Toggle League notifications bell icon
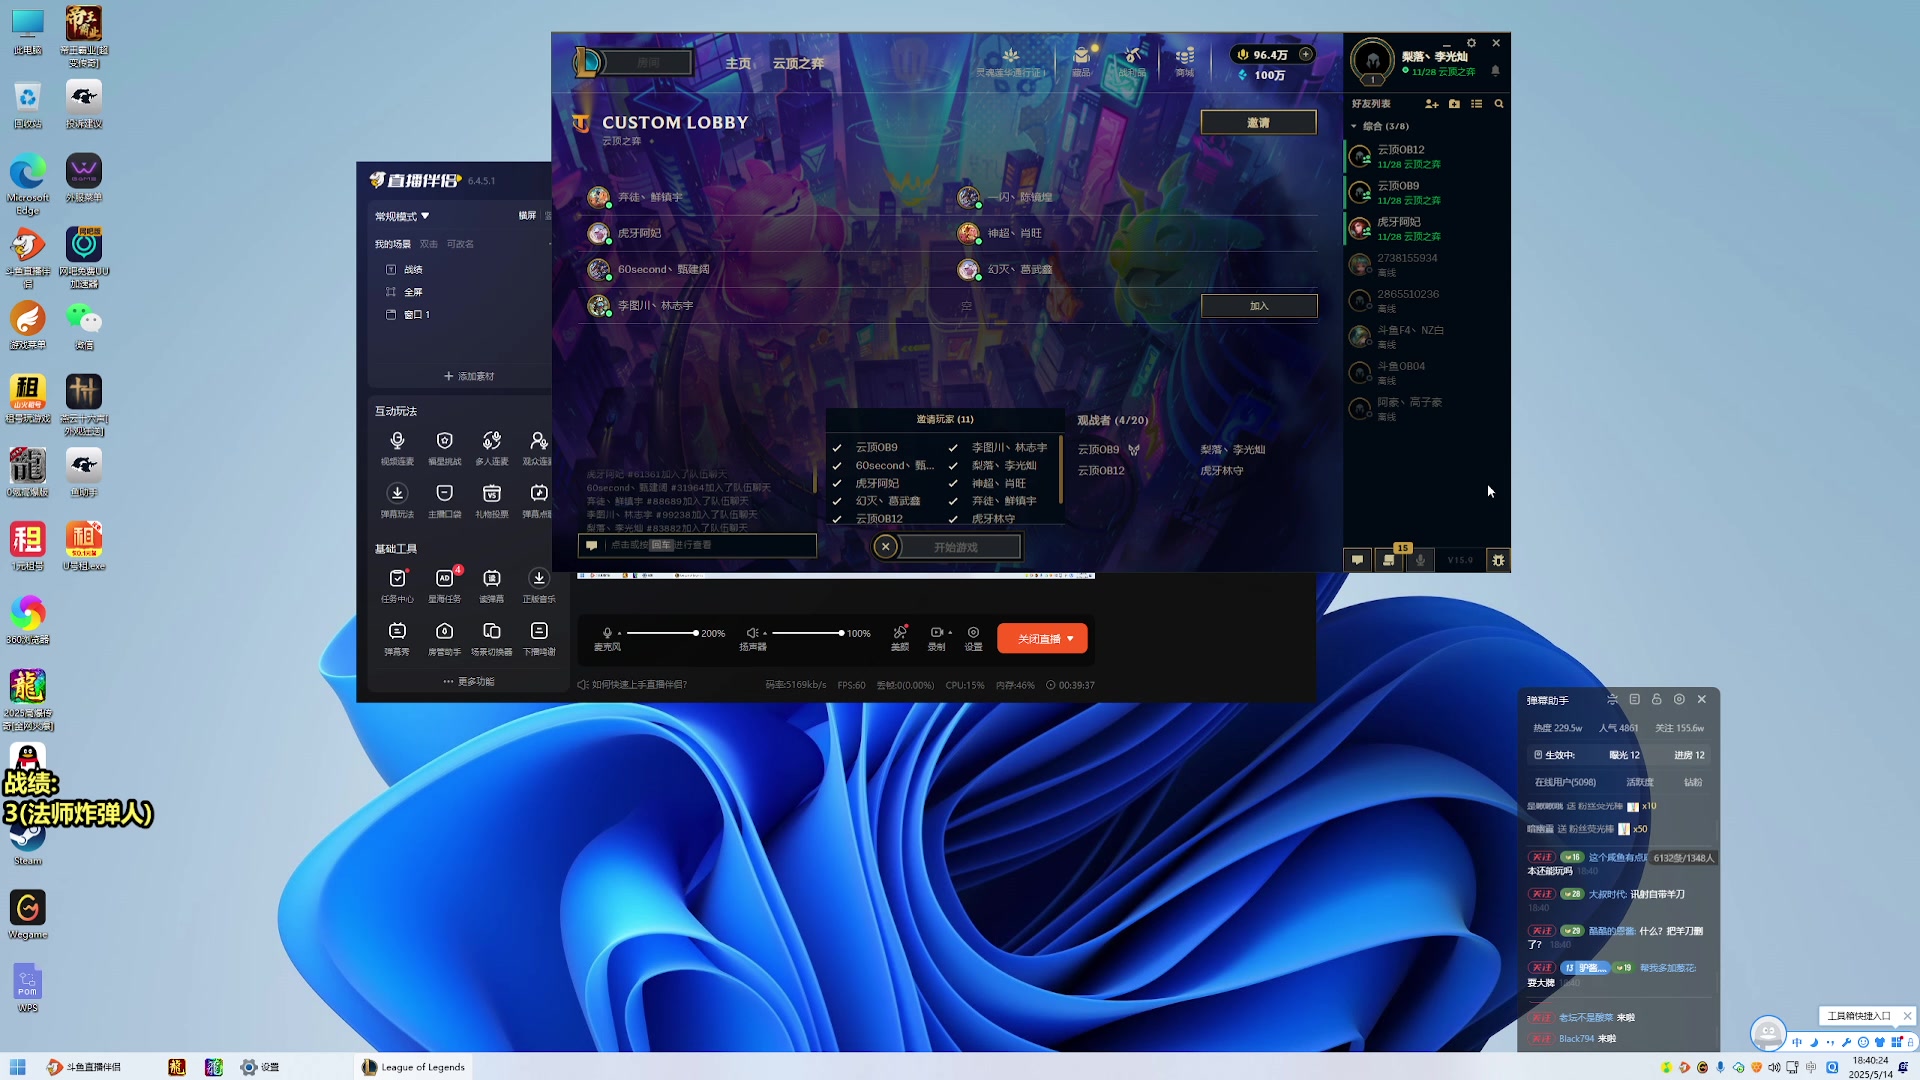Image resolution: width=1920 pixels, height=1080 pixels. [x=1495, y=71]
